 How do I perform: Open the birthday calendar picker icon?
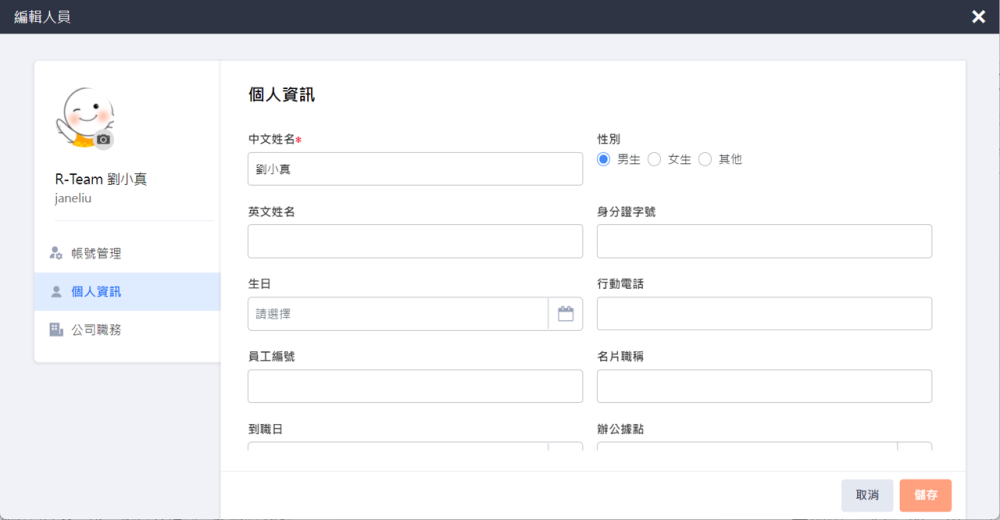click(566, 314)
